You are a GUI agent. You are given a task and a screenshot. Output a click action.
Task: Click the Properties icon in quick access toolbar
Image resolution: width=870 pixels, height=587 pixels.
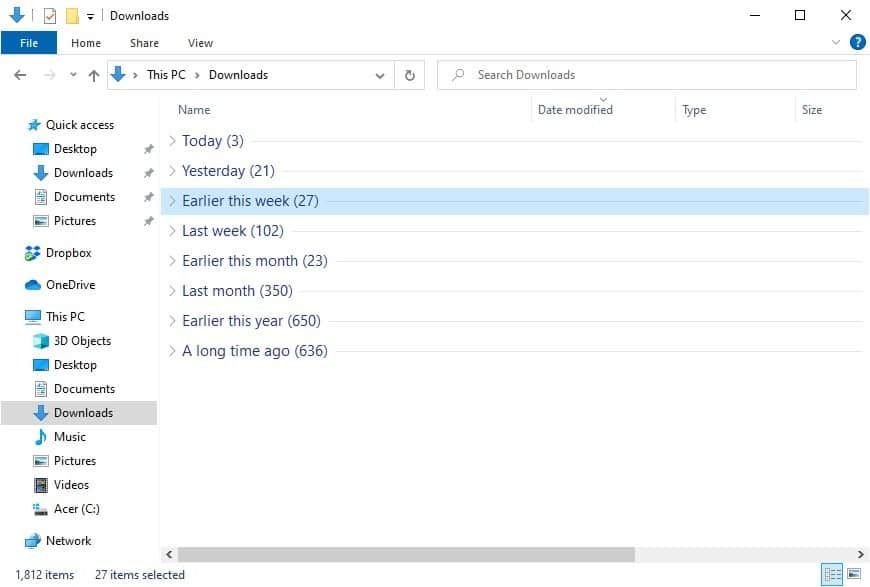(x=50, y=16)
